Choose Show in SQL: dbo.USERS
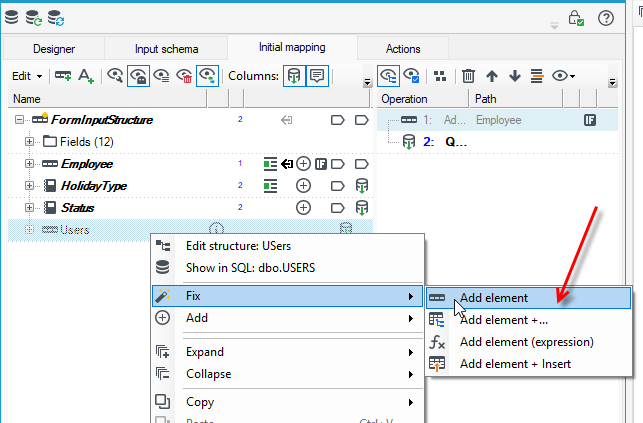 (x=287, y=268)
